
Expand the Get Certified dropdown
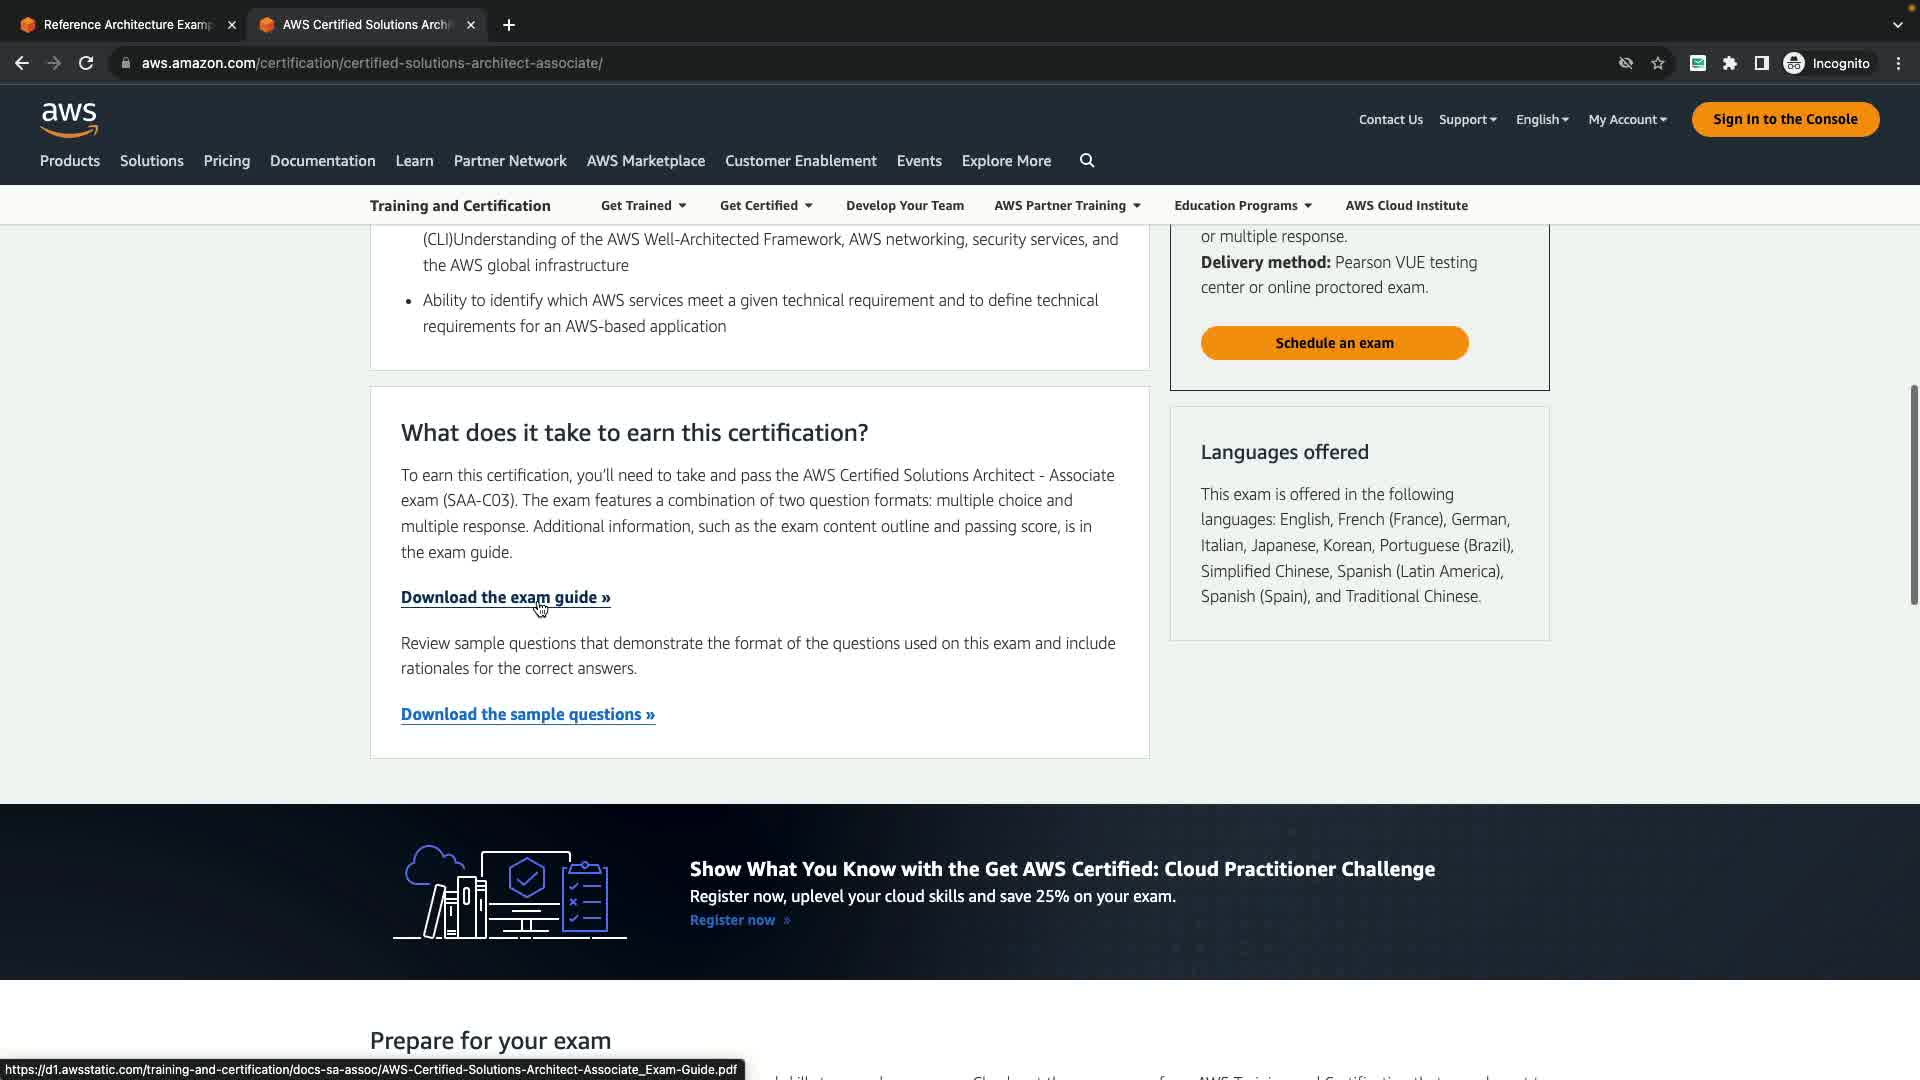pyautogui.click(x=766, y=206)
